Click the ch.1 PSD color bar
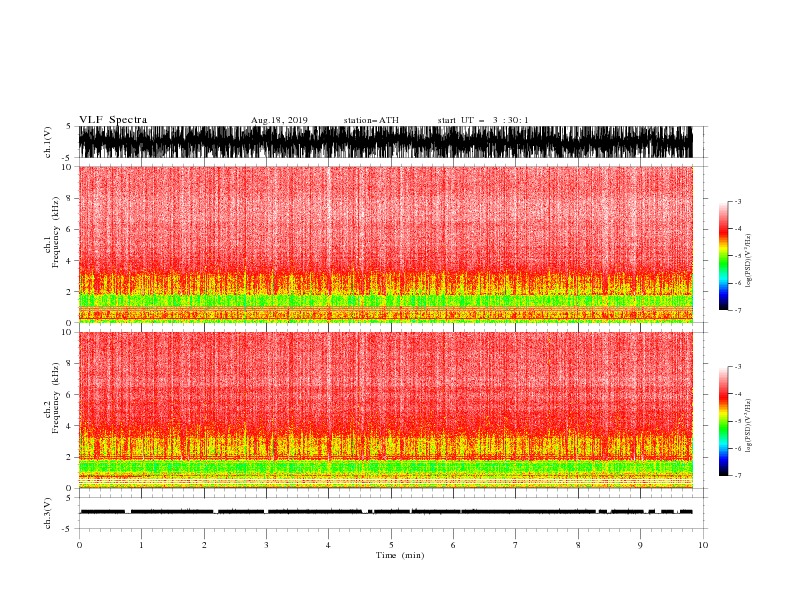The image size is (792, 612). tap(723, 256)
